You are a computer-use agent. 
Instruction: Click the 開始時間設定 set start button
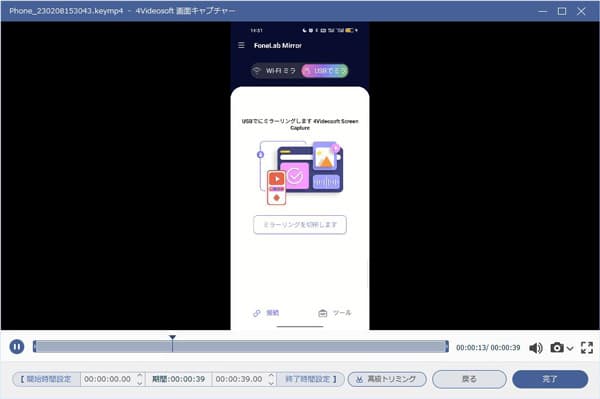46,379
